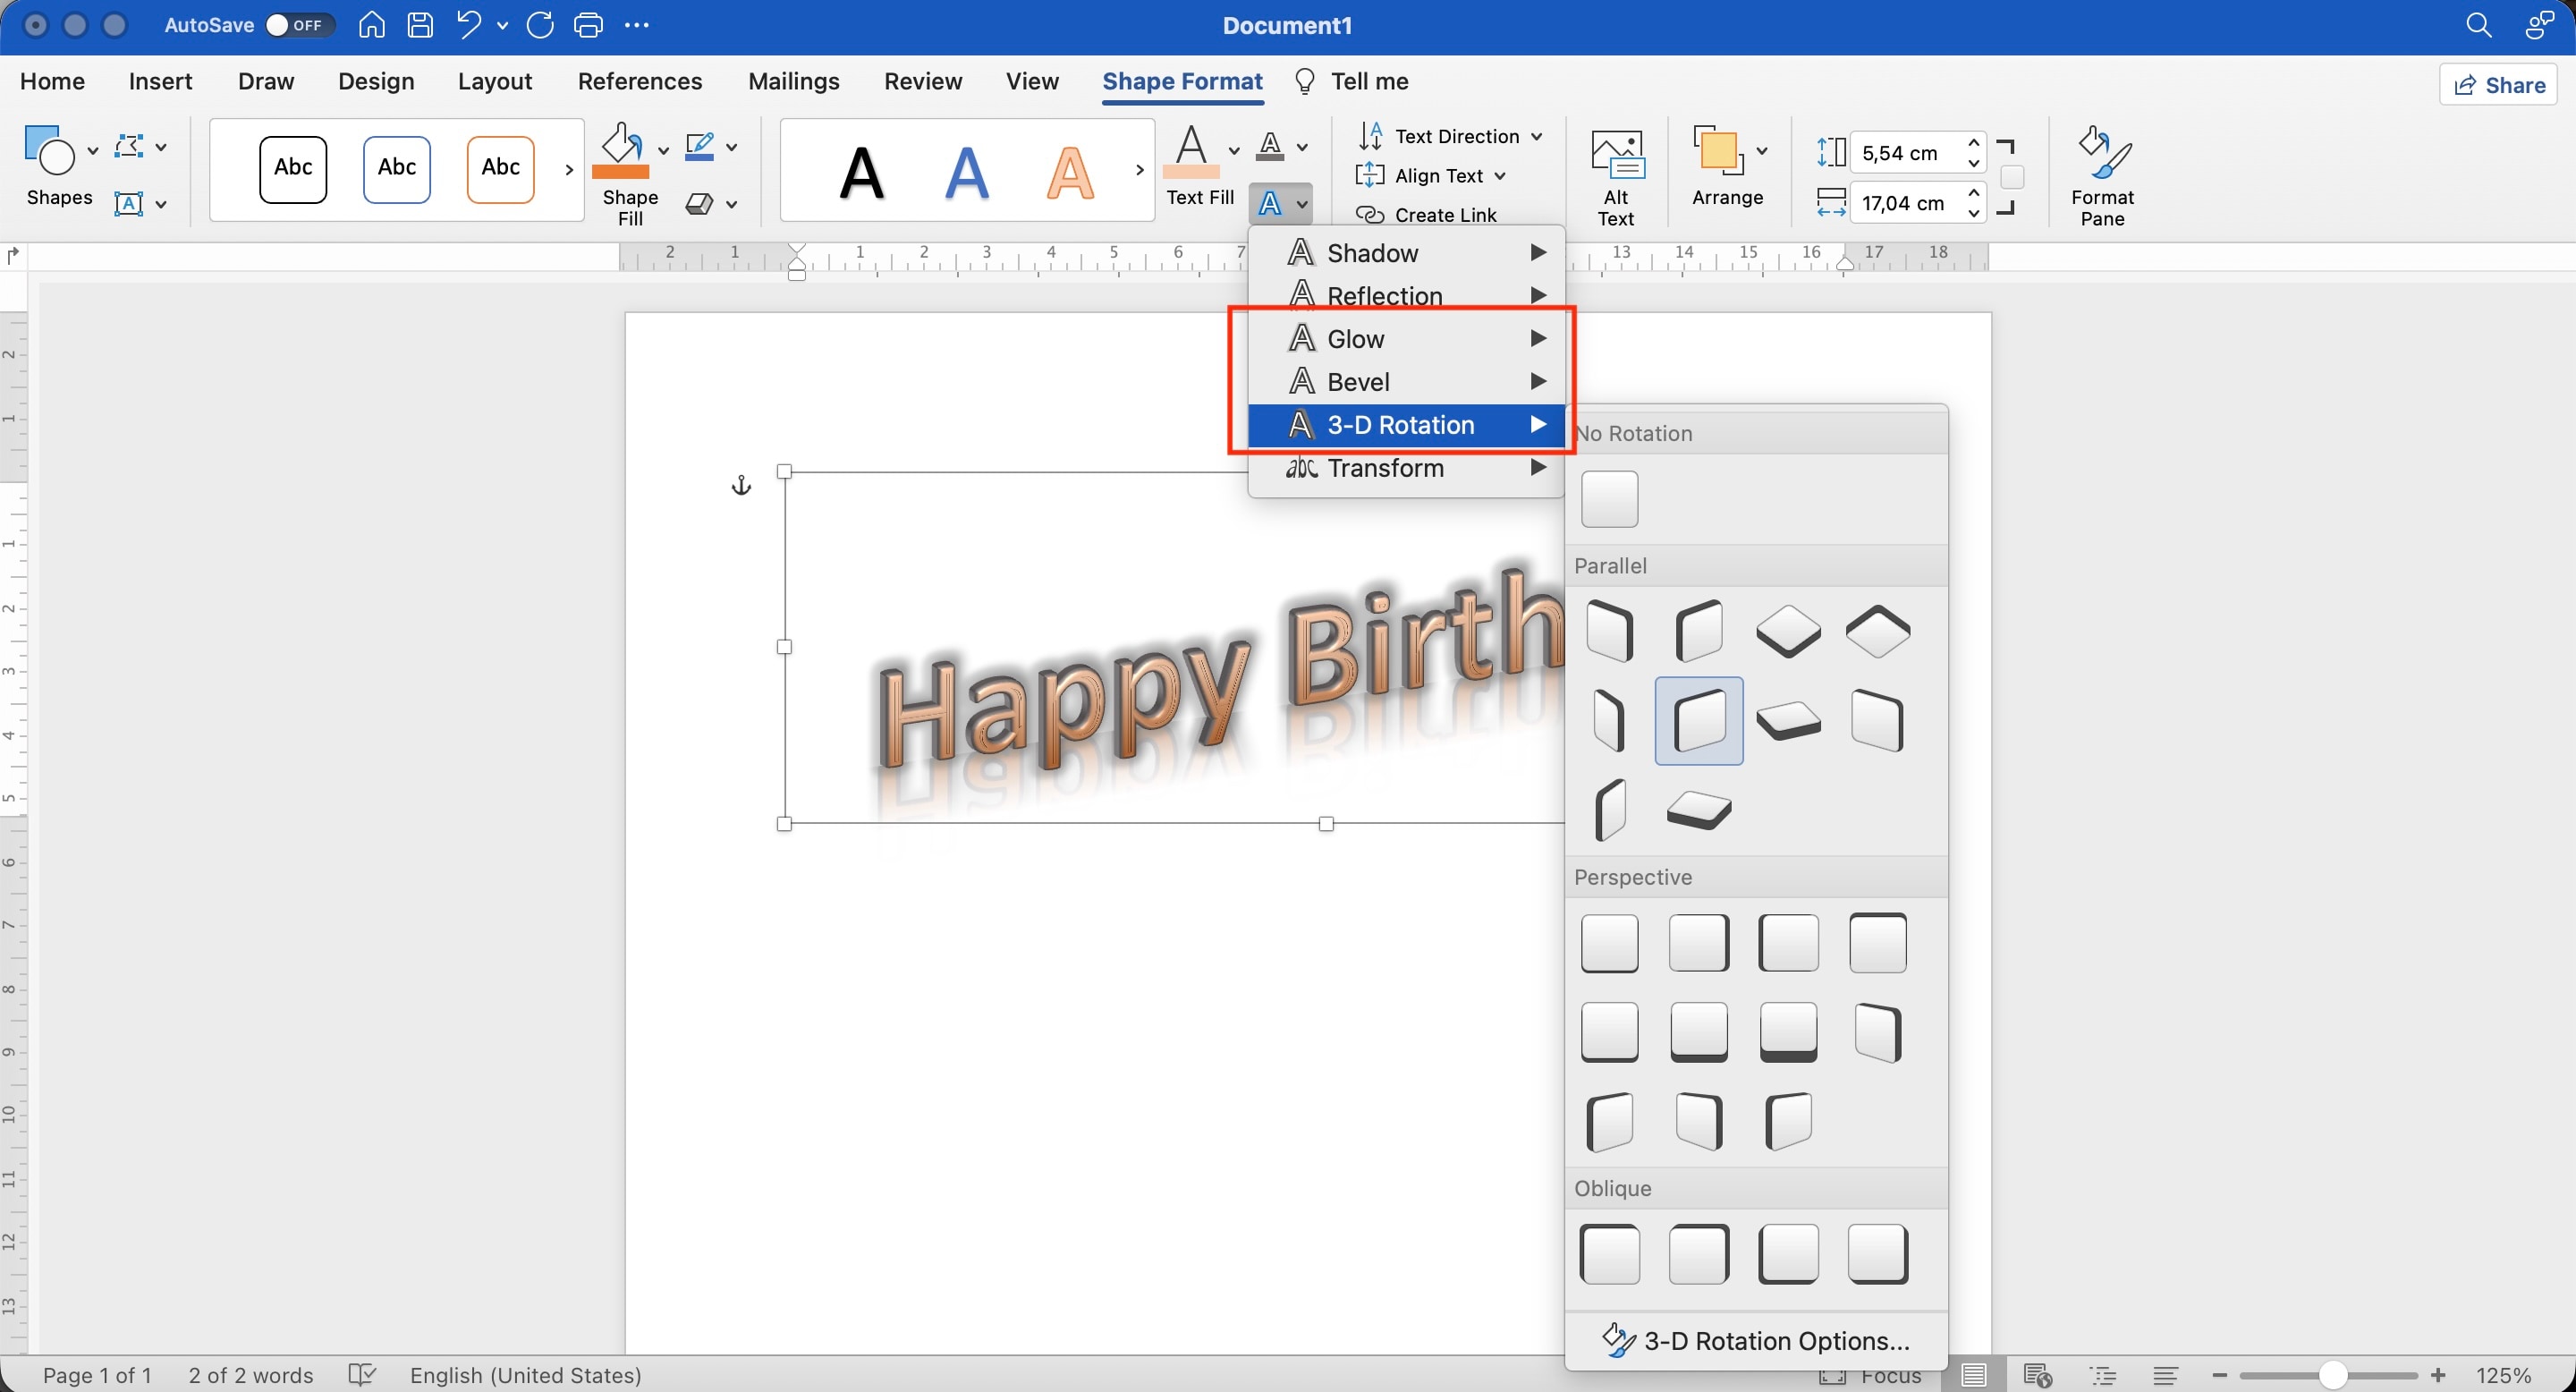2576x1392 pixels.
Task: Apply the blue A WordArt style
Action: point(967,172)
